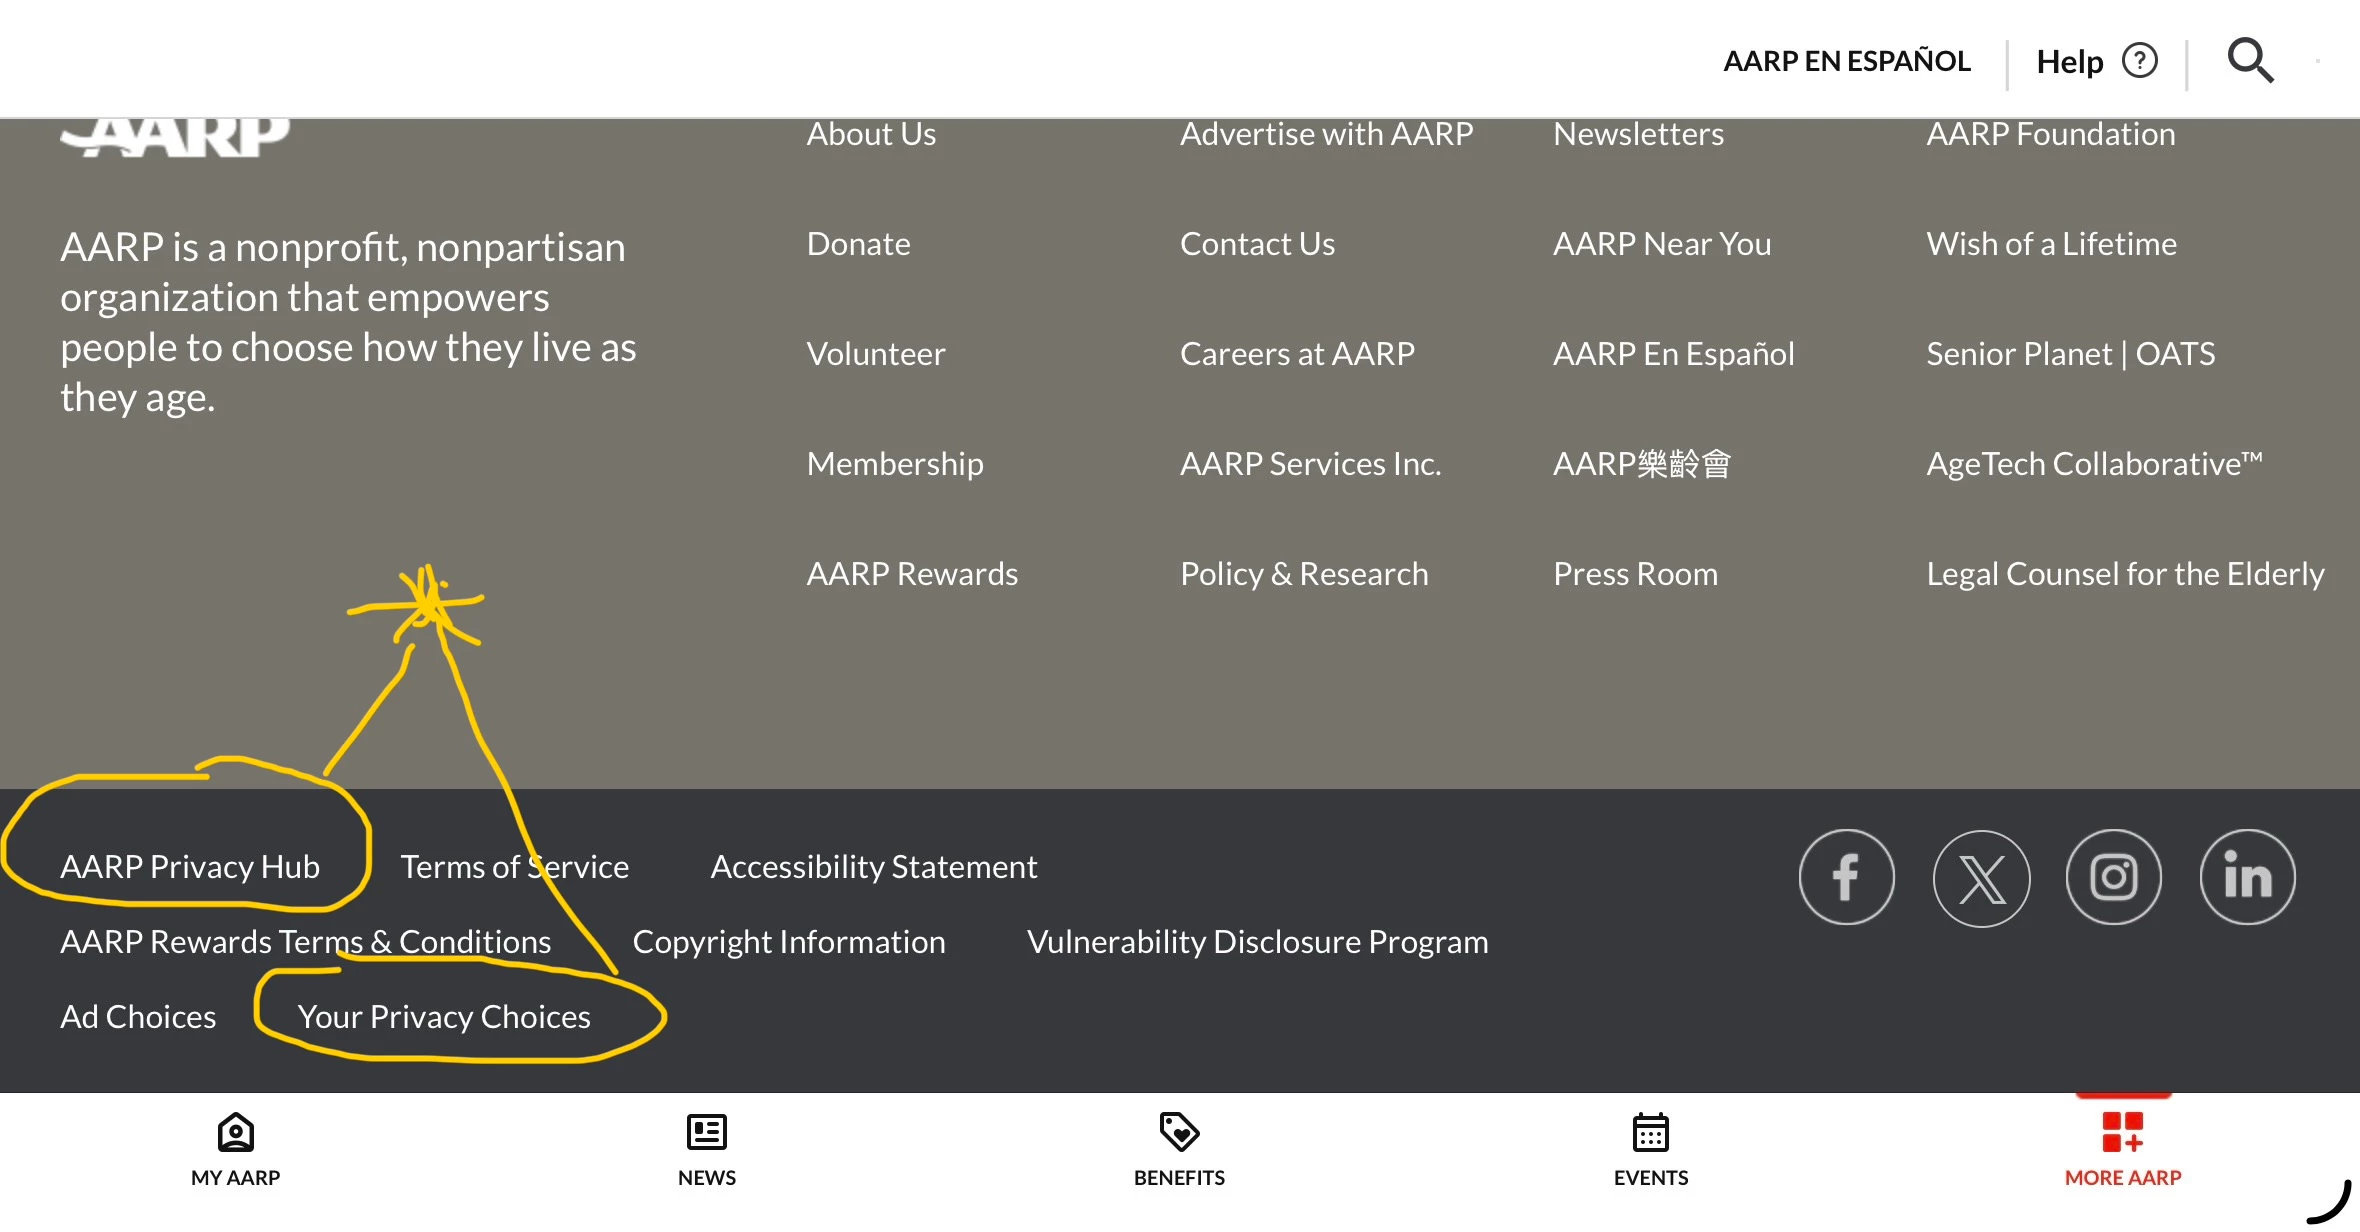The width and height of the screenshot is (2360, 1232).
Task: Open Senior Planet | OATS link
Action: tap(2070, 354)
